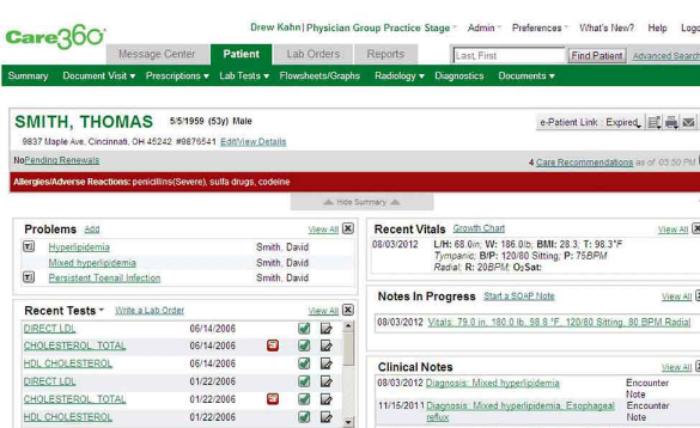Click the Recent Tests vertical scrollbar thumb
The height and width of the screenshot is (428, 700).
tap(349, 349)
